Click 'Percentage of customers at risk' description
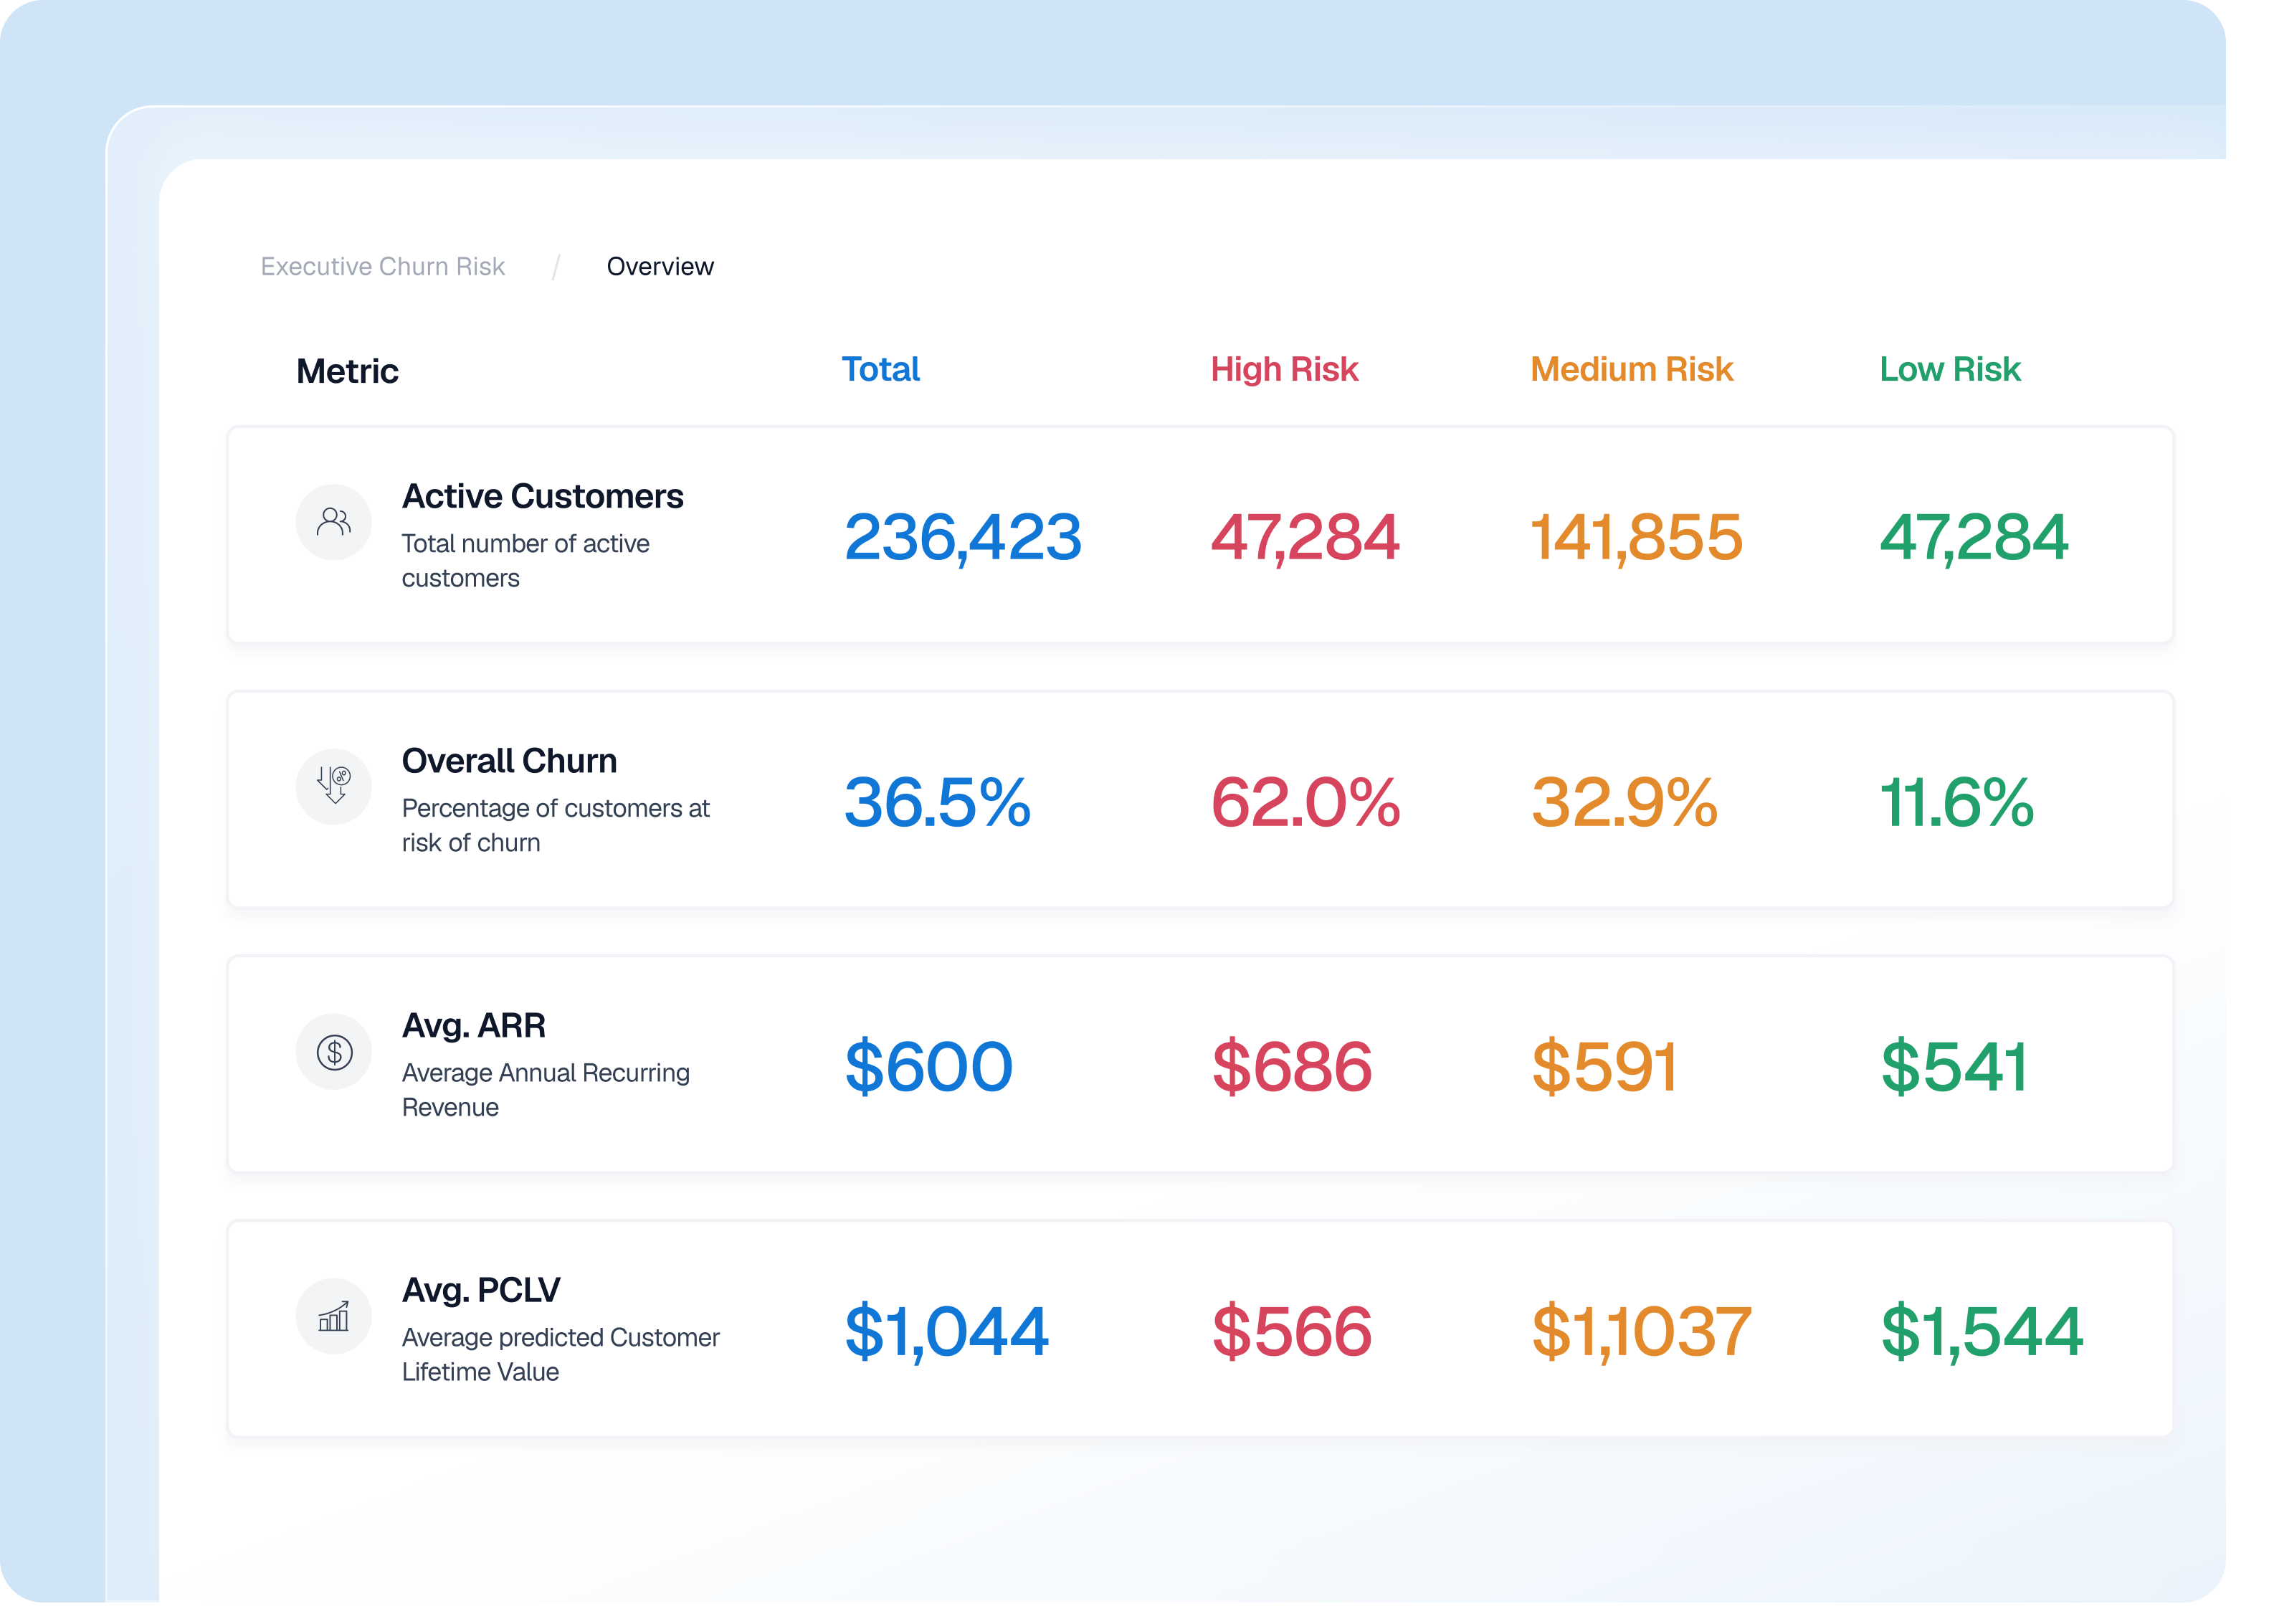 coord(556,826)
